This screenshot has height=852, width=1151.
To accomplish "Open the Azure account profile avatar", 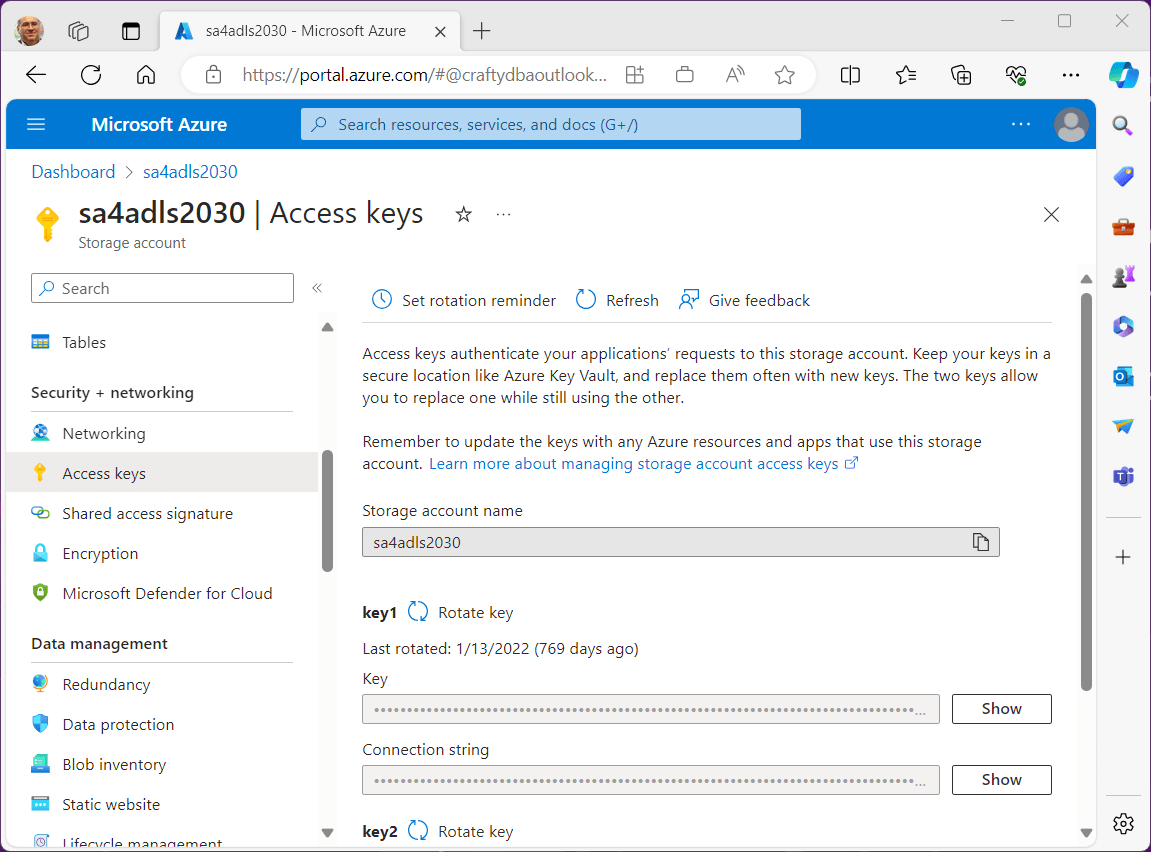I will point(1071,124).
